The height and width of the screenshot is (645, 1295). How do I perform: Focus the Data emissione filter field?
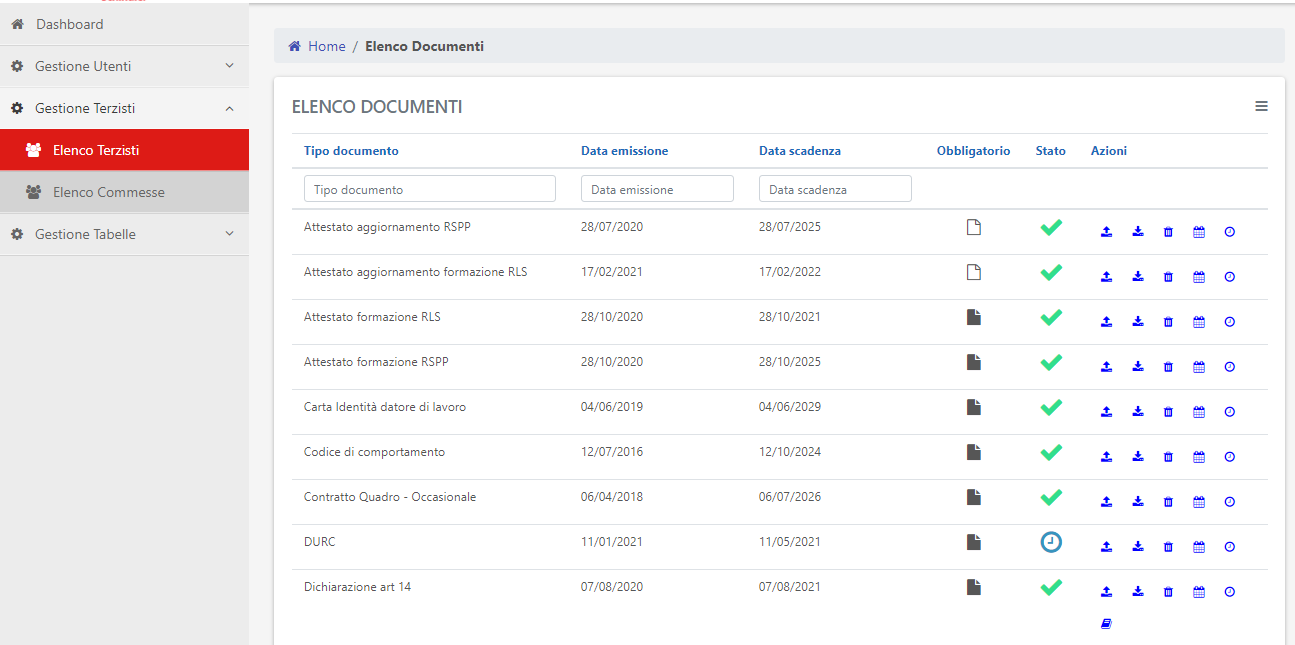(x=657, y=189)
